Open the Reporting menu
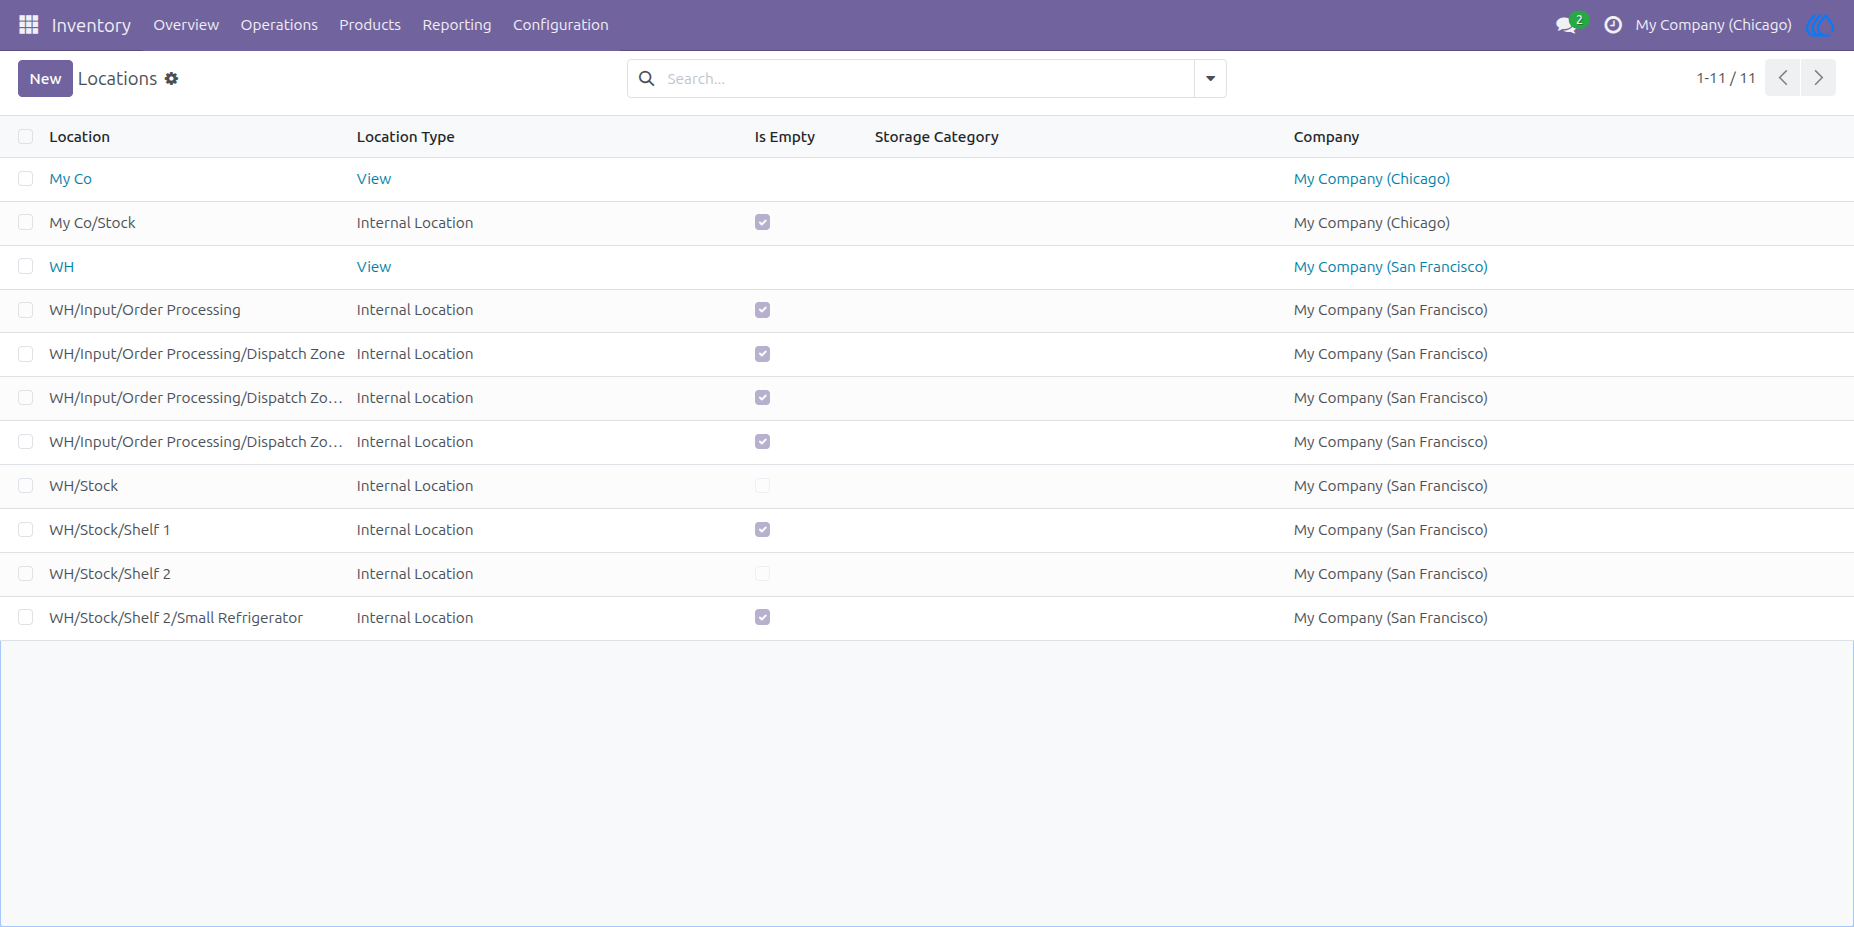Image resolution: width=1854 pixels, height=927 pixels. (x=457, y=25)
